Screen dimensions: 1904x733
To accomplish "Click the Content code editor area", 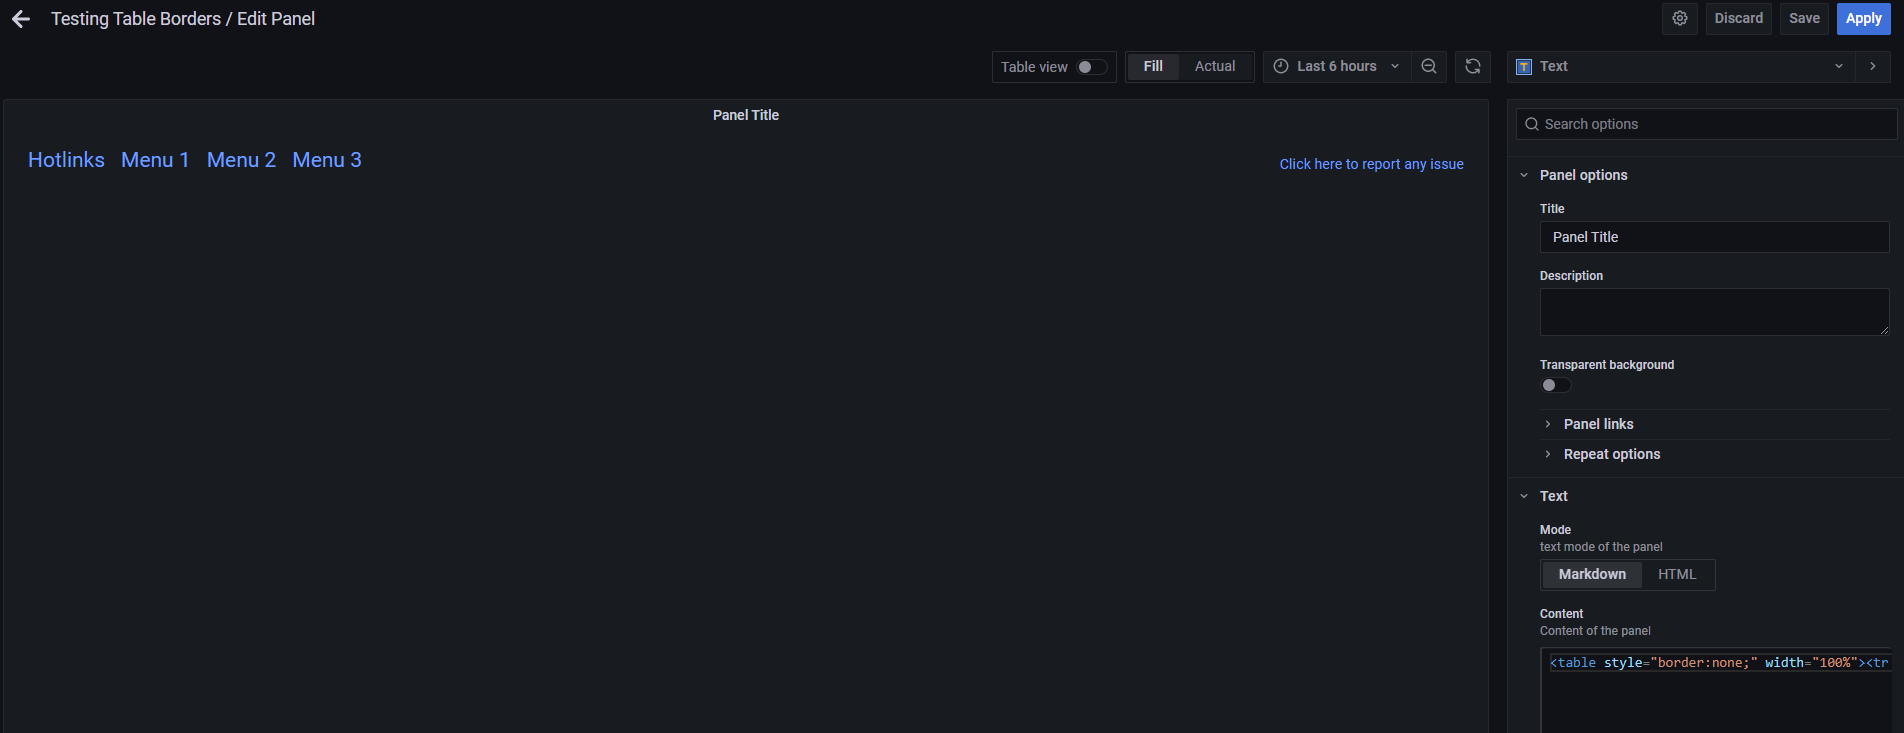I will pyautogui.click(x=1716, y=690).
